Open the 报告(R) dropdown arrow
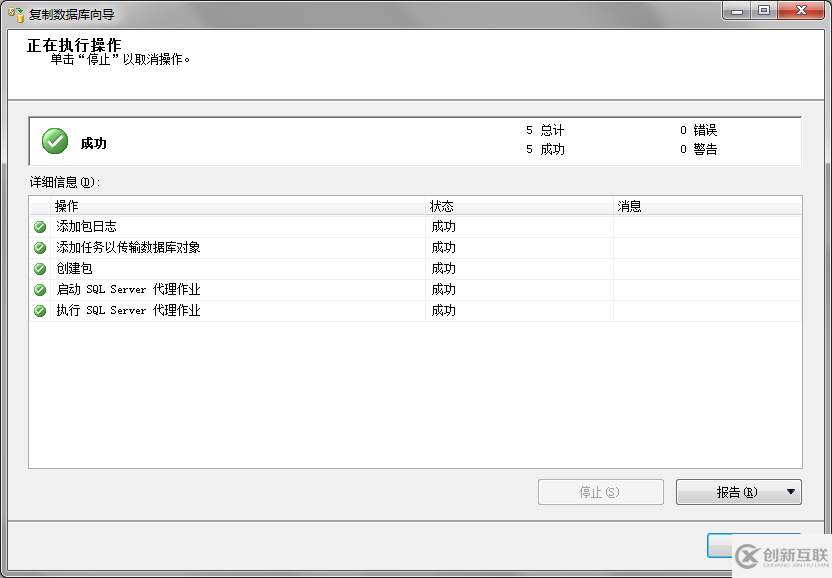The image size is (832, 578). pos(791,492)
